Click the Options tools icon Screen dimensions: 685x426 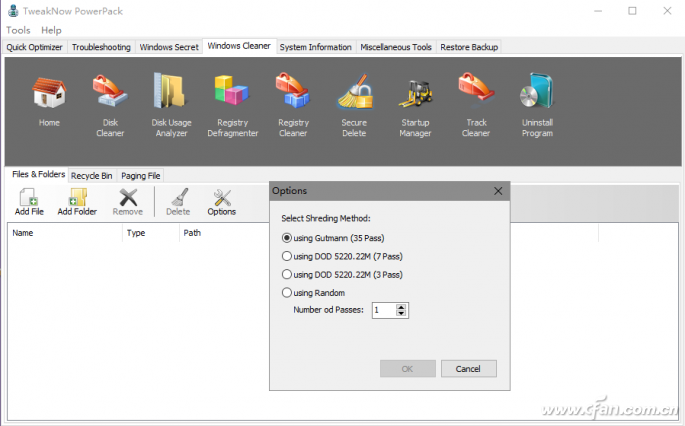pyautogui.click(x=222, y=202)
